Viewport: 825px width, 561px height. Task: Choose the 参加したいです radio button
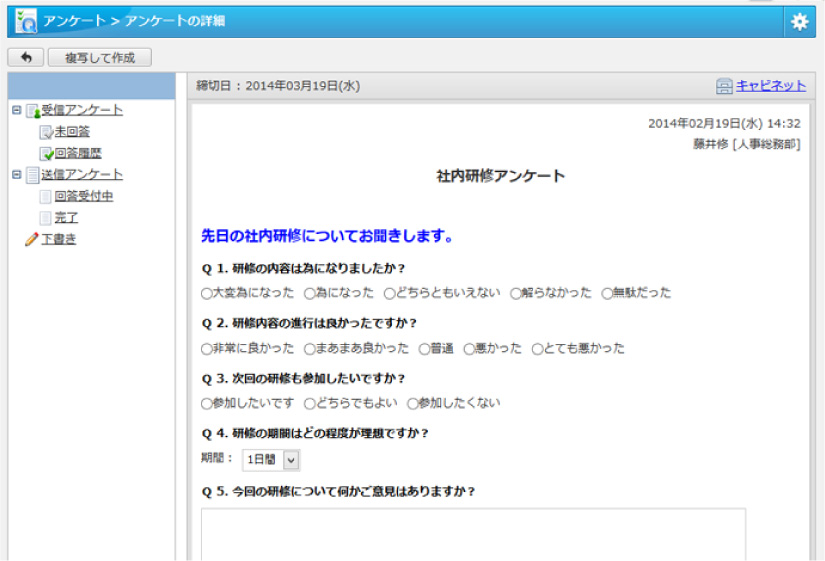click(x=207, y=404)
